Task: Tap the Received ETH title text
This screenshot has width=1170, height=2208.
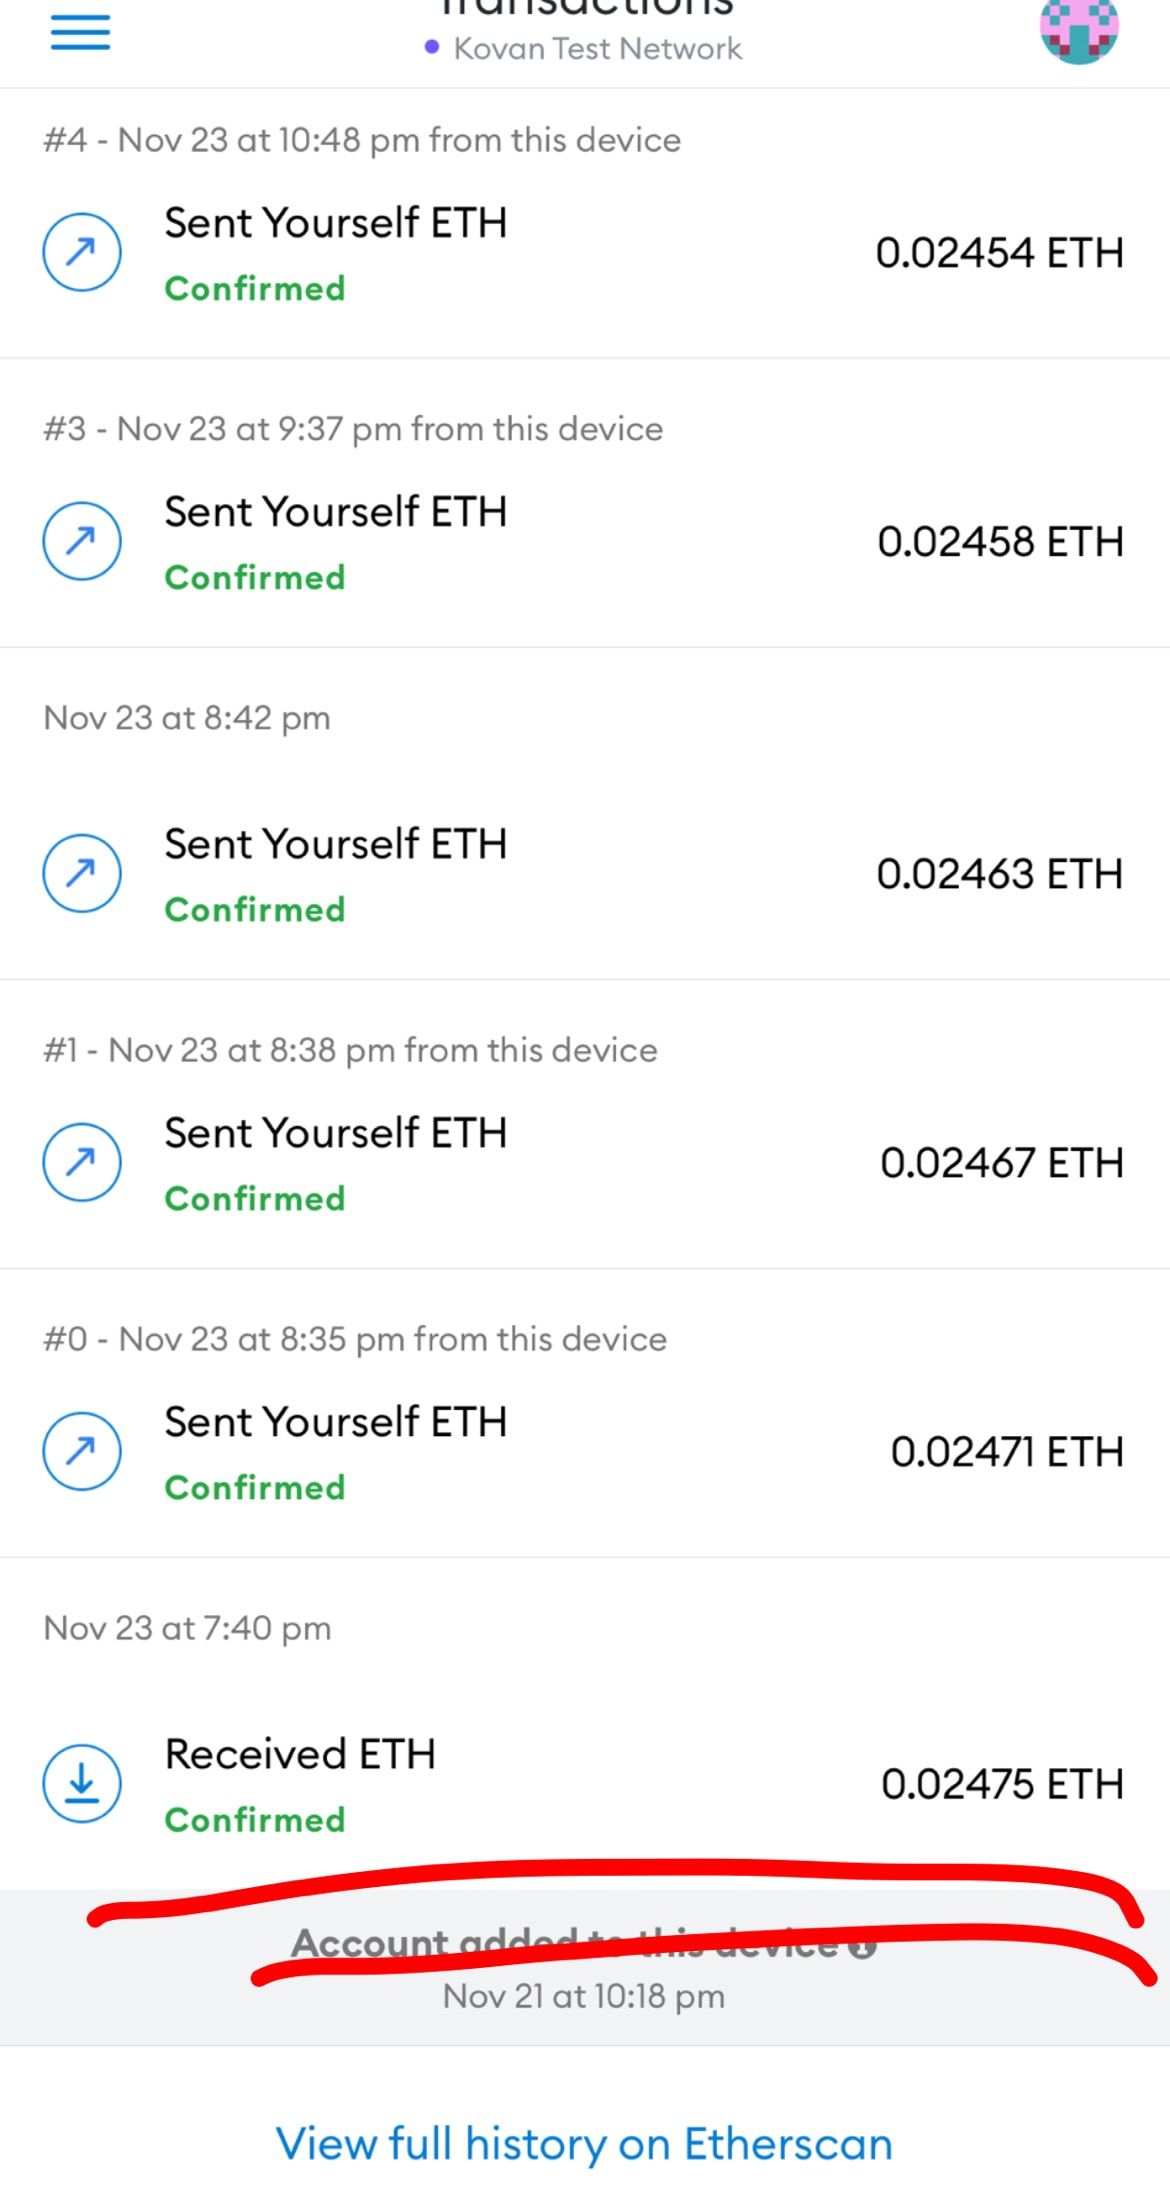Action: pyautogui.click(x=300, y=1754)
